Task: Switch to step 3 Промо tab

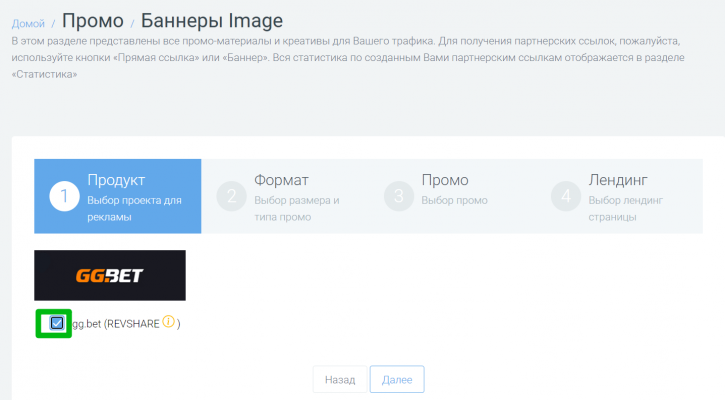Action: point(452,196)
